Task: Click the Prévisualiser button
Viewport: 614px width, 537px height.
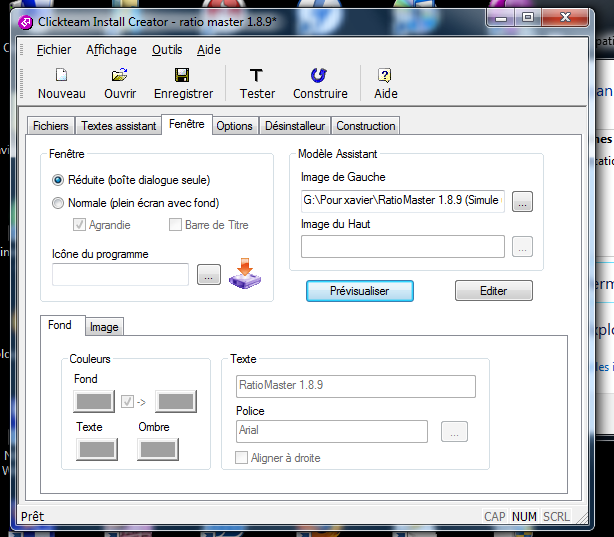Action: coord(360,291)
